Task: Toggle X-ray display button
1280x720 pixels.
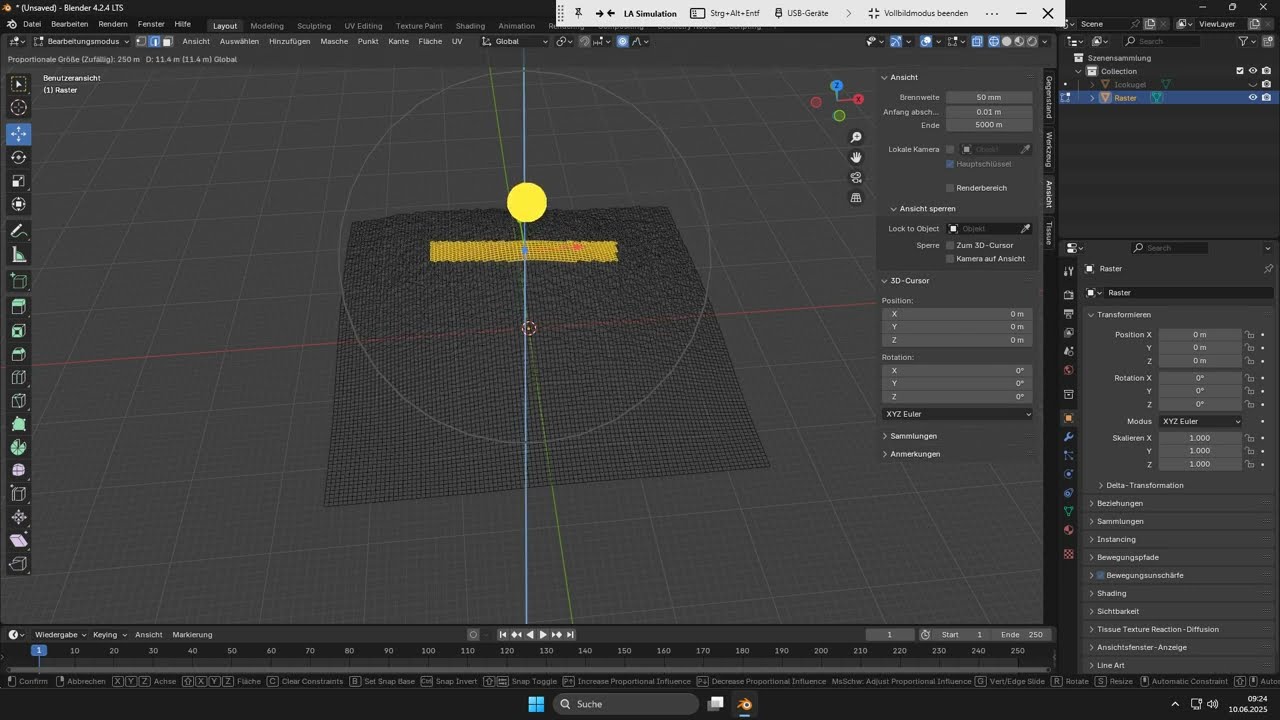Action: click(977, 41)
